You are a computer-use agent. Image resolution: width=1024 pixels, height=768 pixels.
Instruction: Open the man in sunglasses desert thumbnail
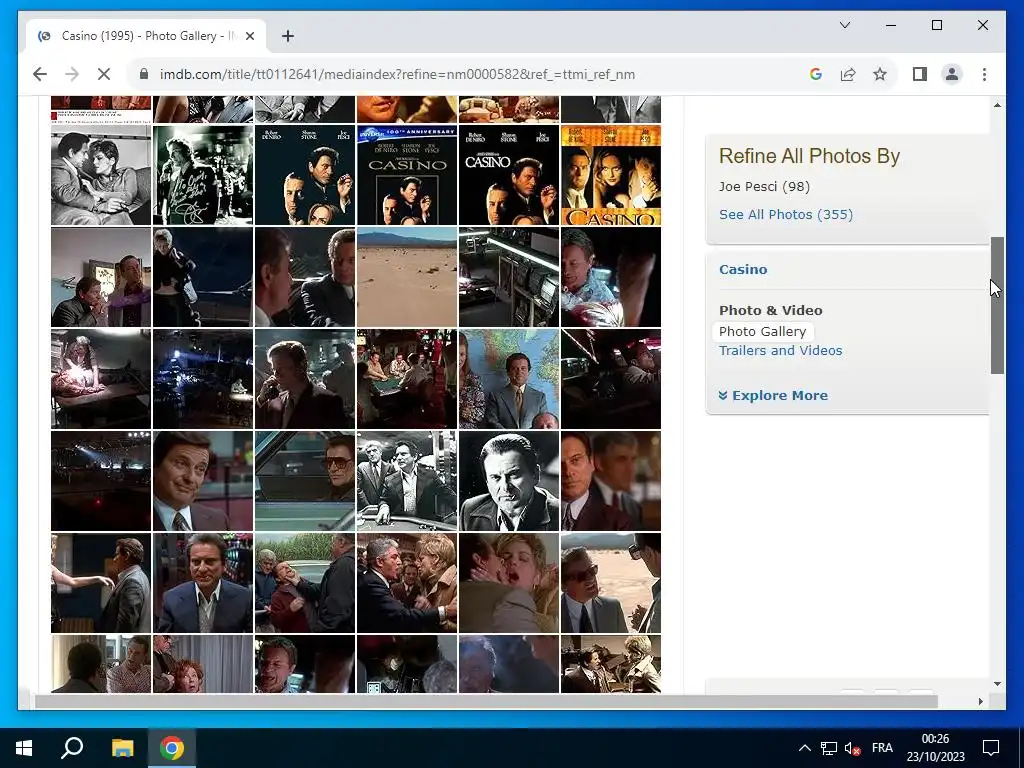pos(611,583)
